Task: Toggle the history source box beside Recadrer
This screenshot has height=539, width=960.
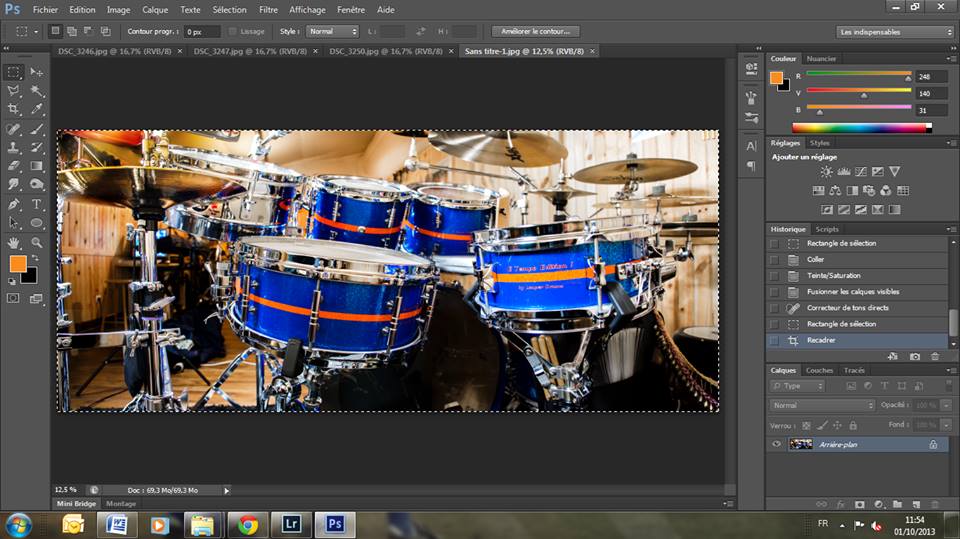Action: tap(774, 340)
